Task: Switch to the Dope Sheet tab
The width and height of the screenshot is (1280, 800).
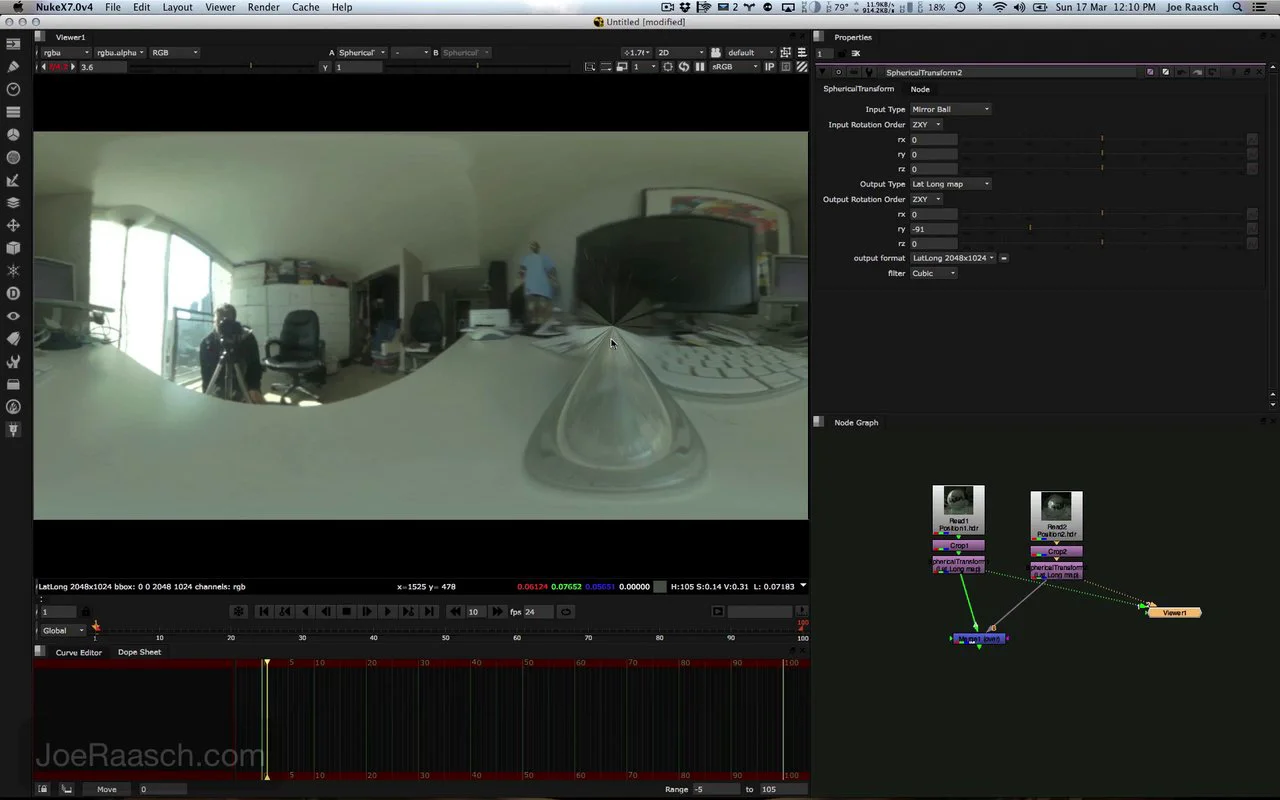Action: tap(139, 652)
